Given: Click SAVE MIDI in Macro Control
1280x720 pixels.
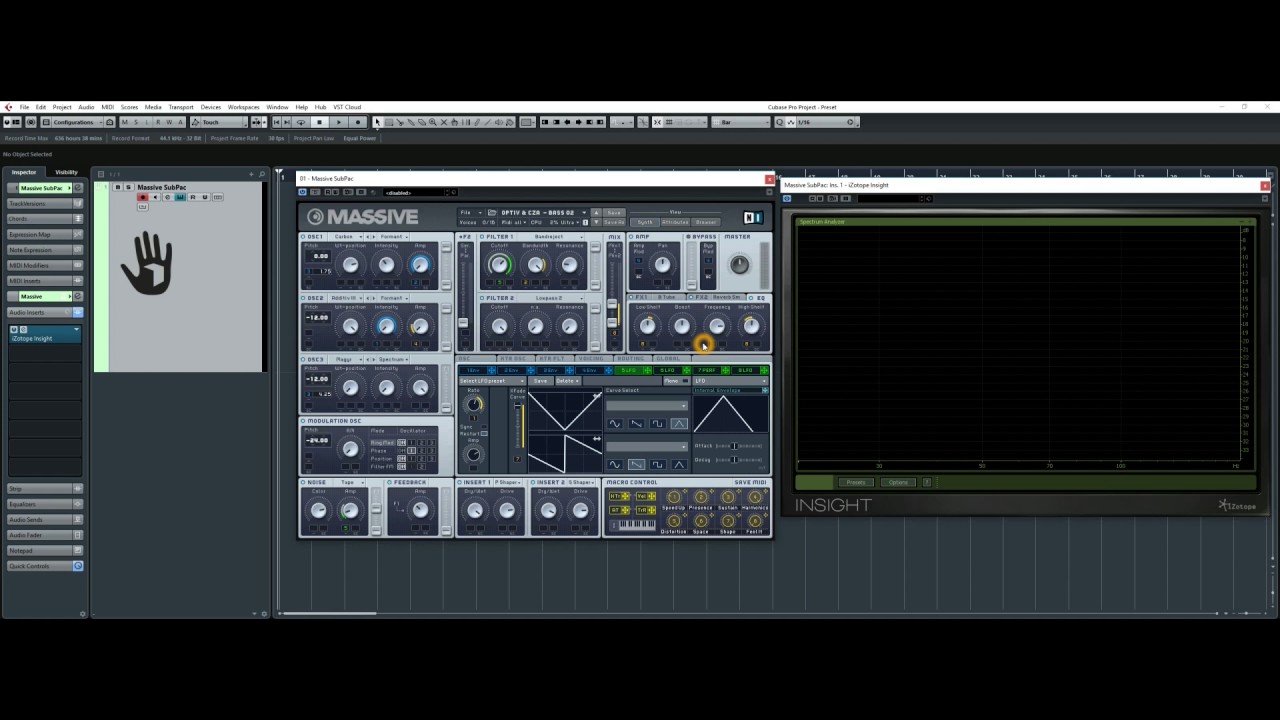Looking at the screenshot, I should [x=750, y=482].
